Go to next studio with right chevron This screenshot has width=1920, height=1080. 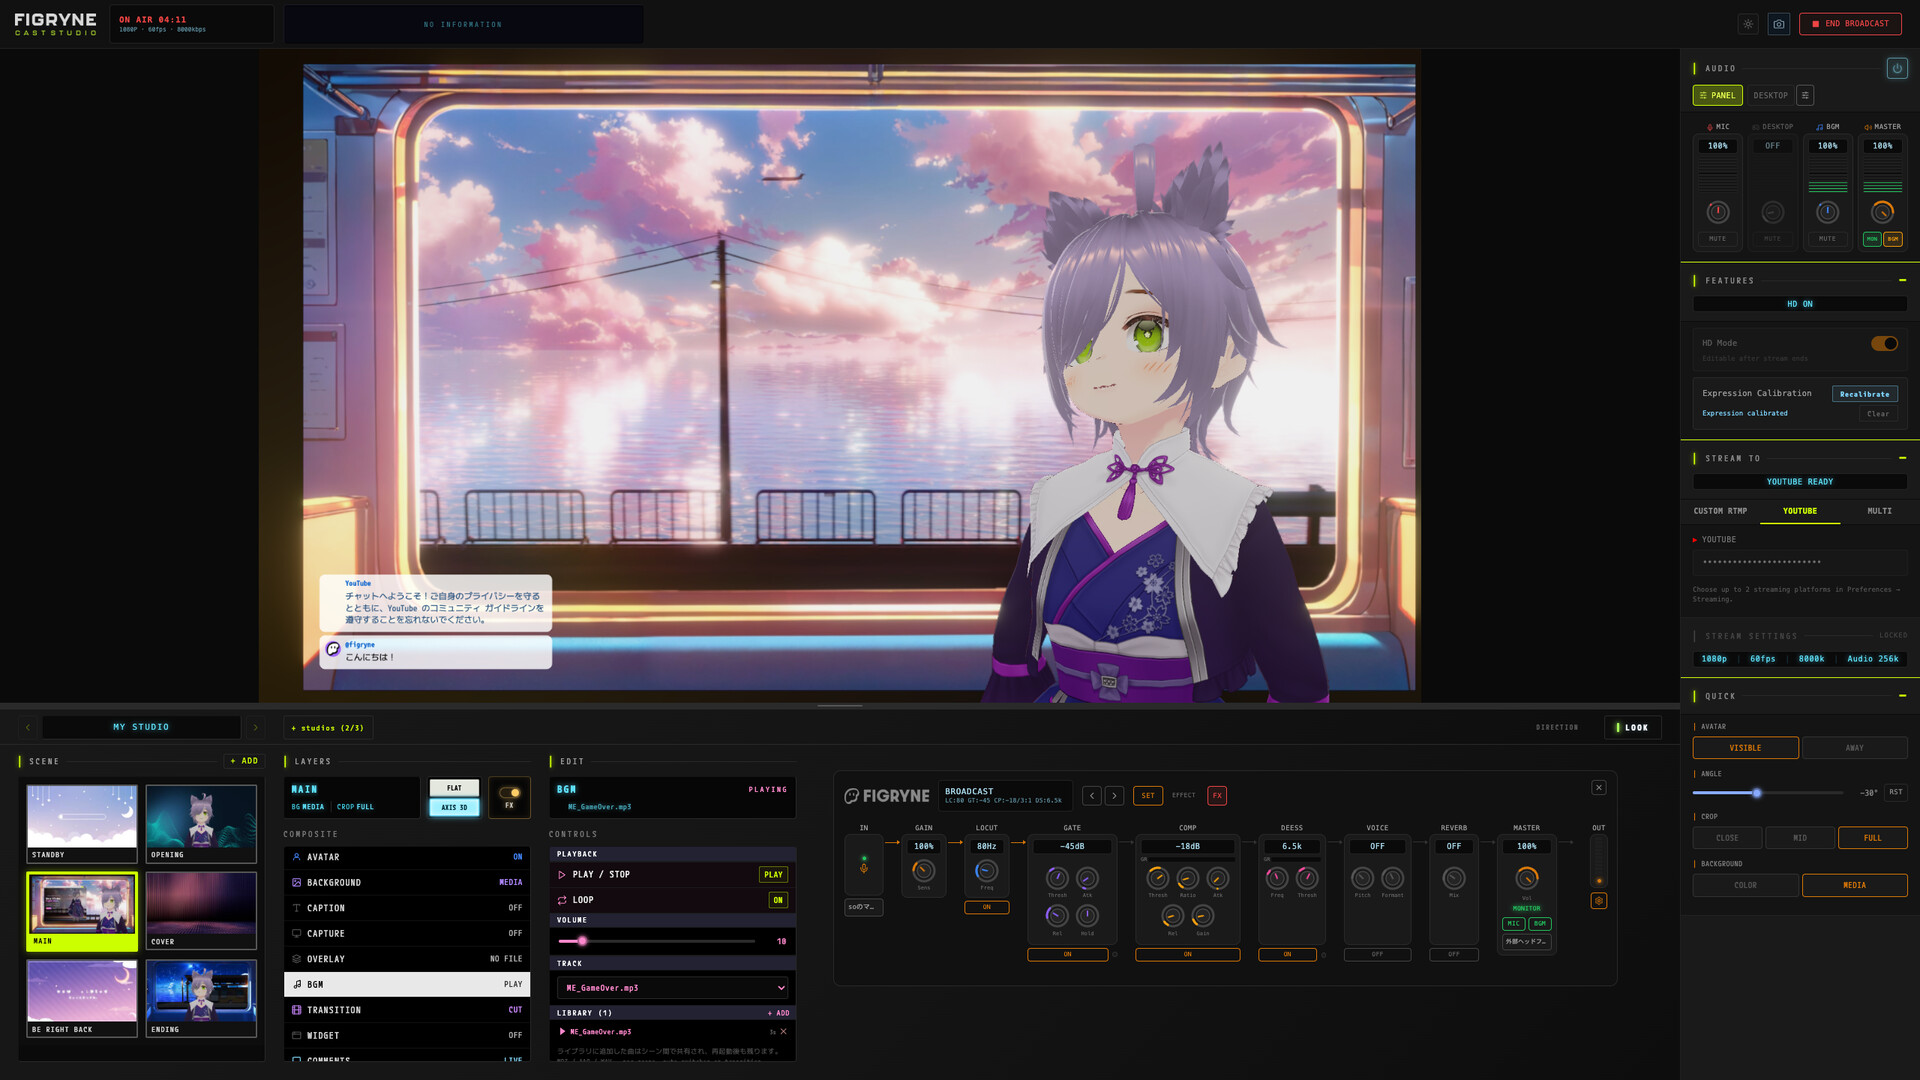255,727
